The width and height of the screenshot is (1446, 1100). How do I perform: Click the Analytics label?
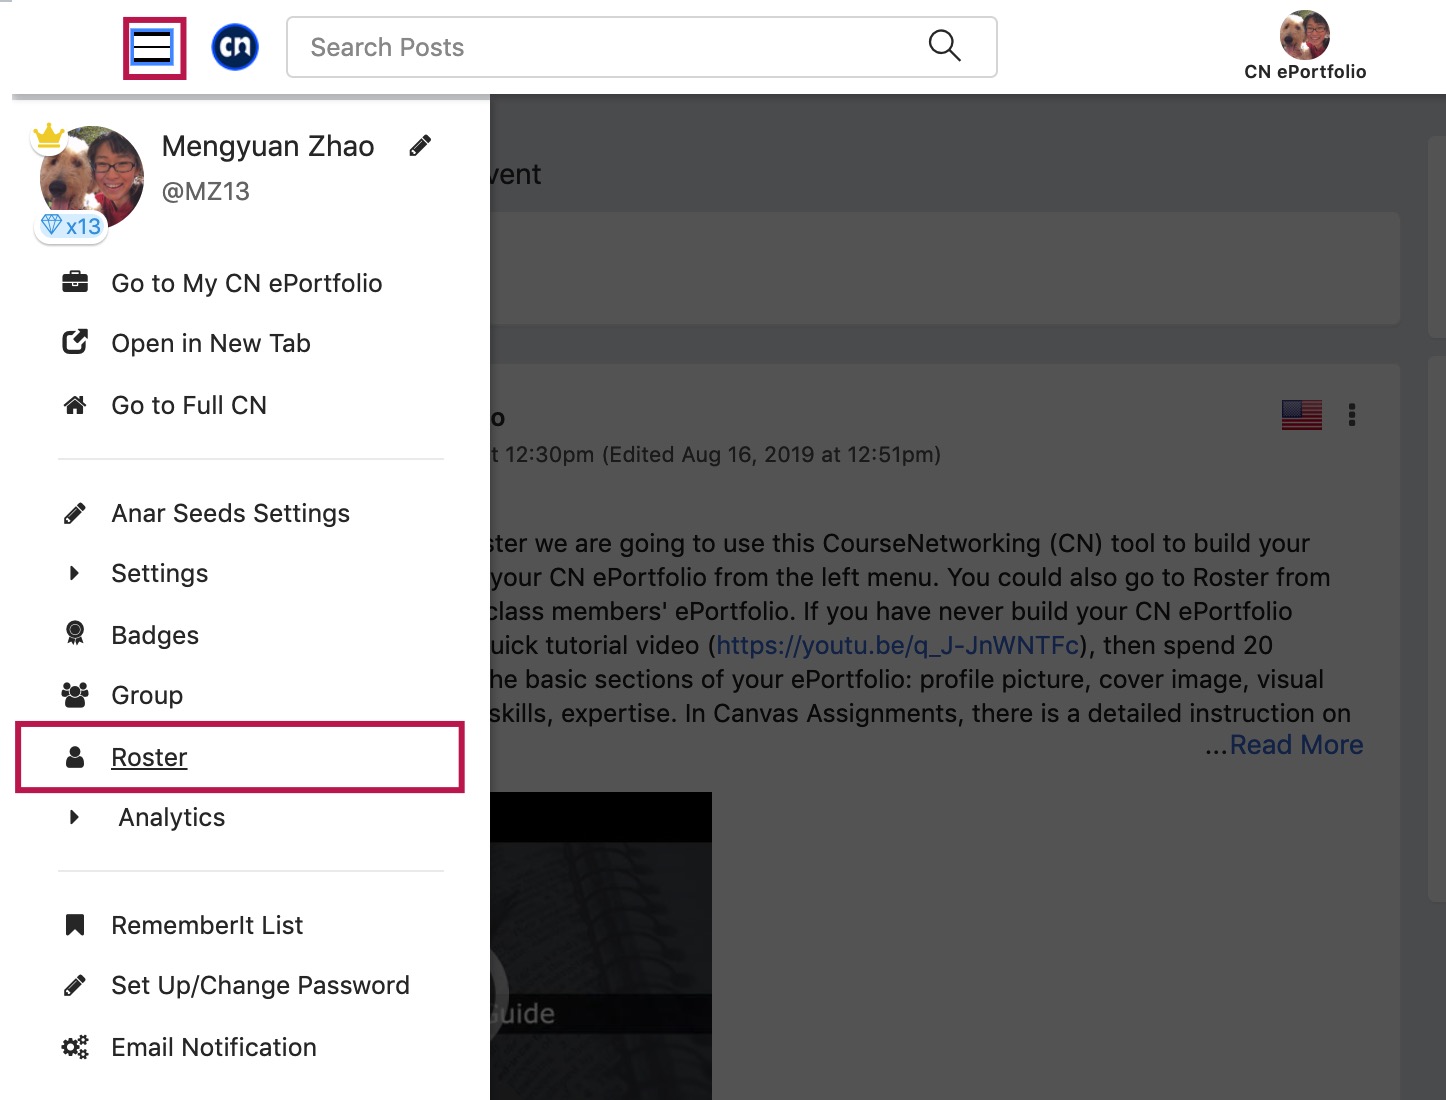[172, 817]
